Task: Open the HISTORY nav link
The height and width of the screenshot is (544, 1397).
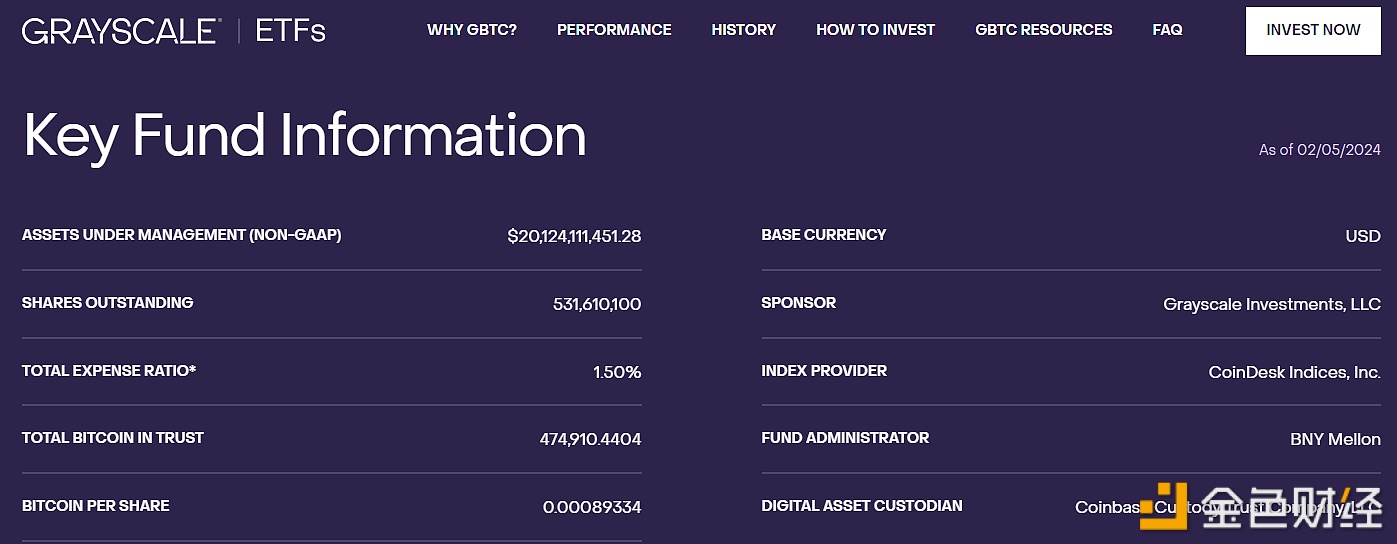Action: coord(744,30)
